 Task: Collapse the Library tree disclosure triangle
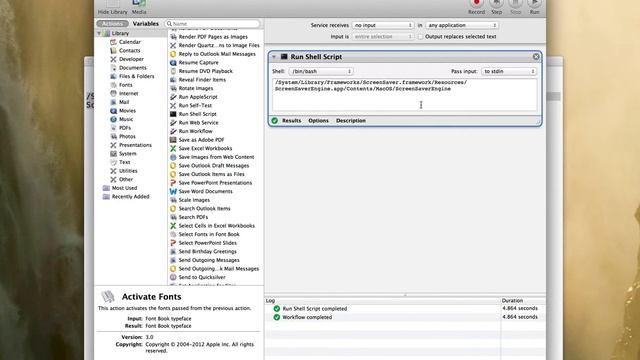99,33
